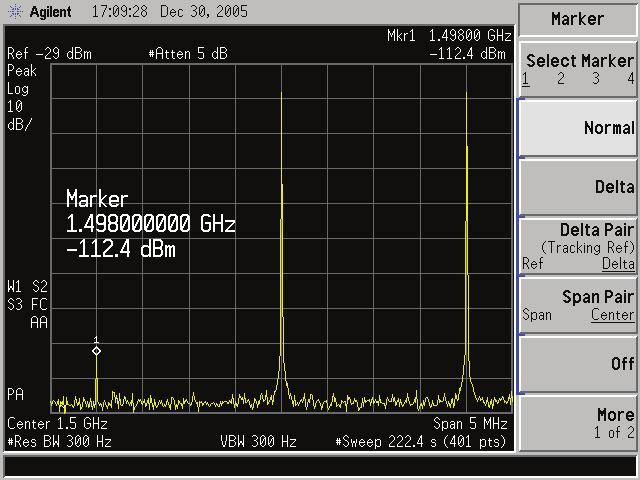The width and height of the screenshot is (640, 480).
Task: Click the Peak detector label
Action: coord(22,71)
